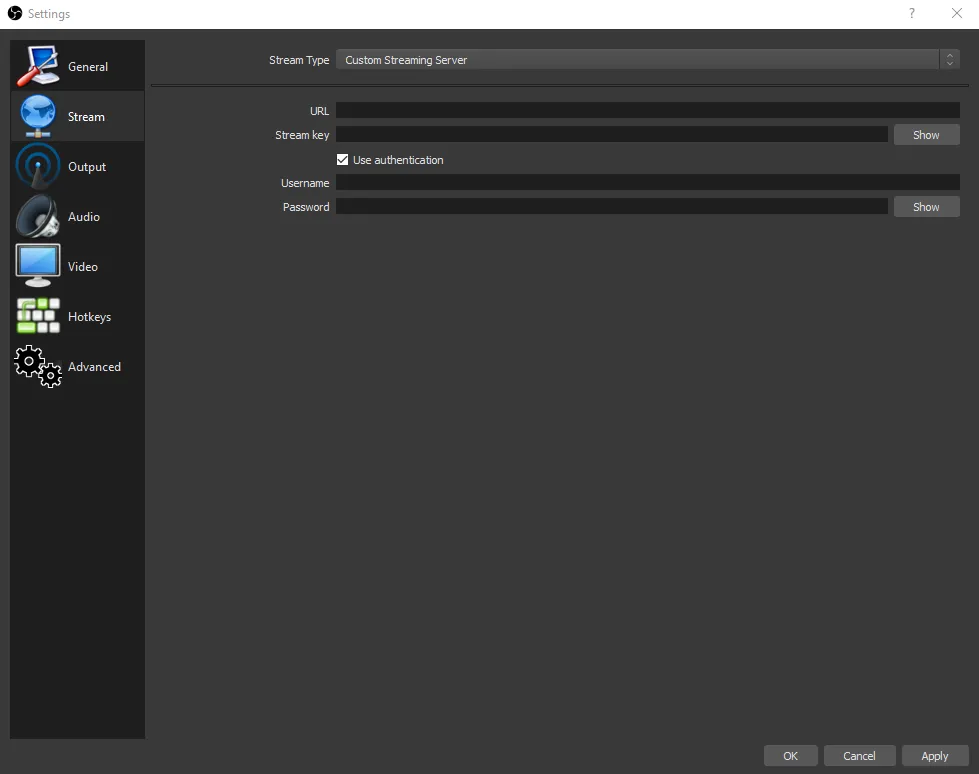Focus the Password input field
979x774 pixels.
click(x=612, y=207)
